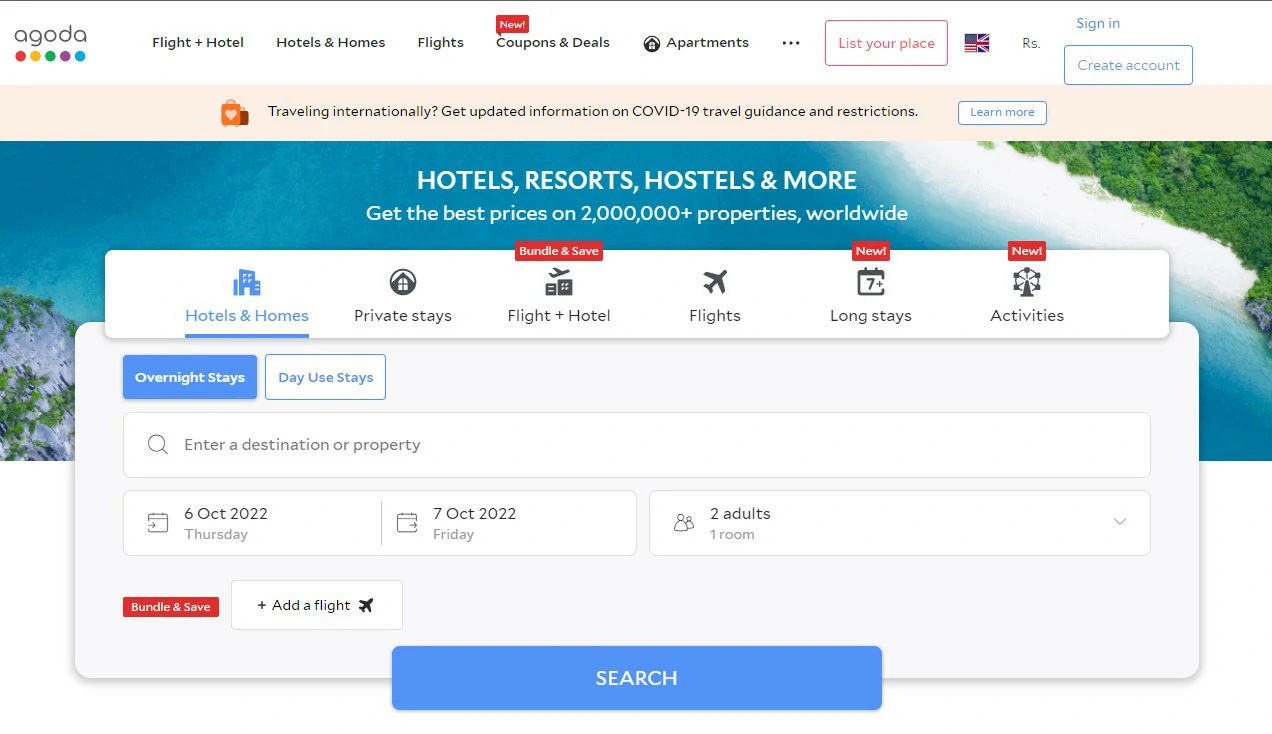This screenshot has height=734, width=1272.
Task: Open the Rs. currency selector
Action: [1031, 43]
